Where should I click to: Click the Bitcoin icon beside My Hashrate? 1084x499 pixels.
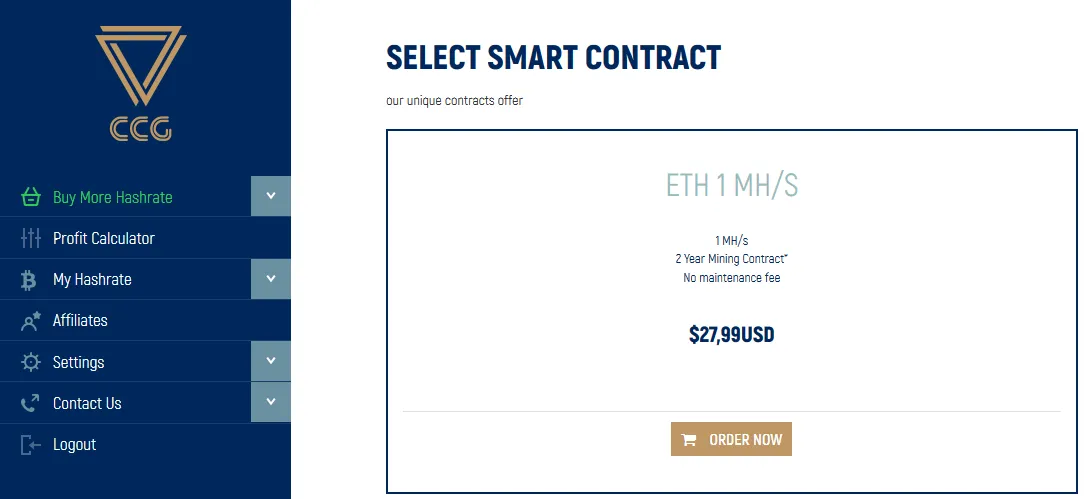(x=29, y=279)
